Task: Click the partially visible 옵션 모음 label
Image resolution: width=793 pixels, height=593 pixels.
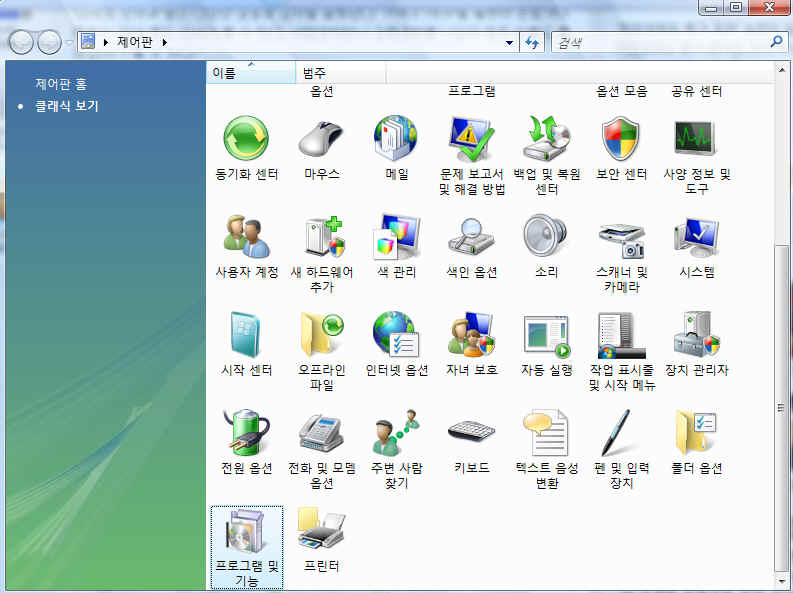Action: [x=622, y=91]
